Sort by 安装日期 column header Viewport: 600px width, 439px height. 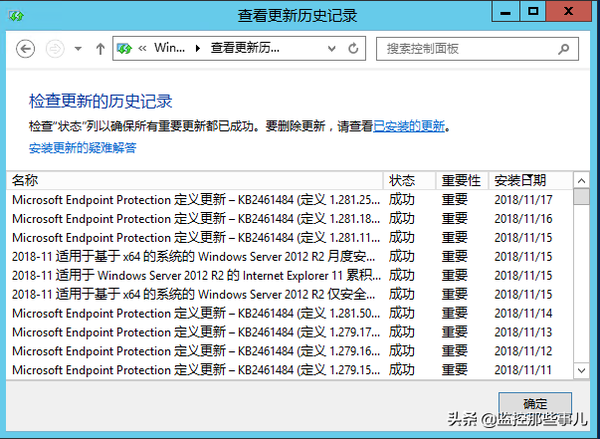[531, 180]
